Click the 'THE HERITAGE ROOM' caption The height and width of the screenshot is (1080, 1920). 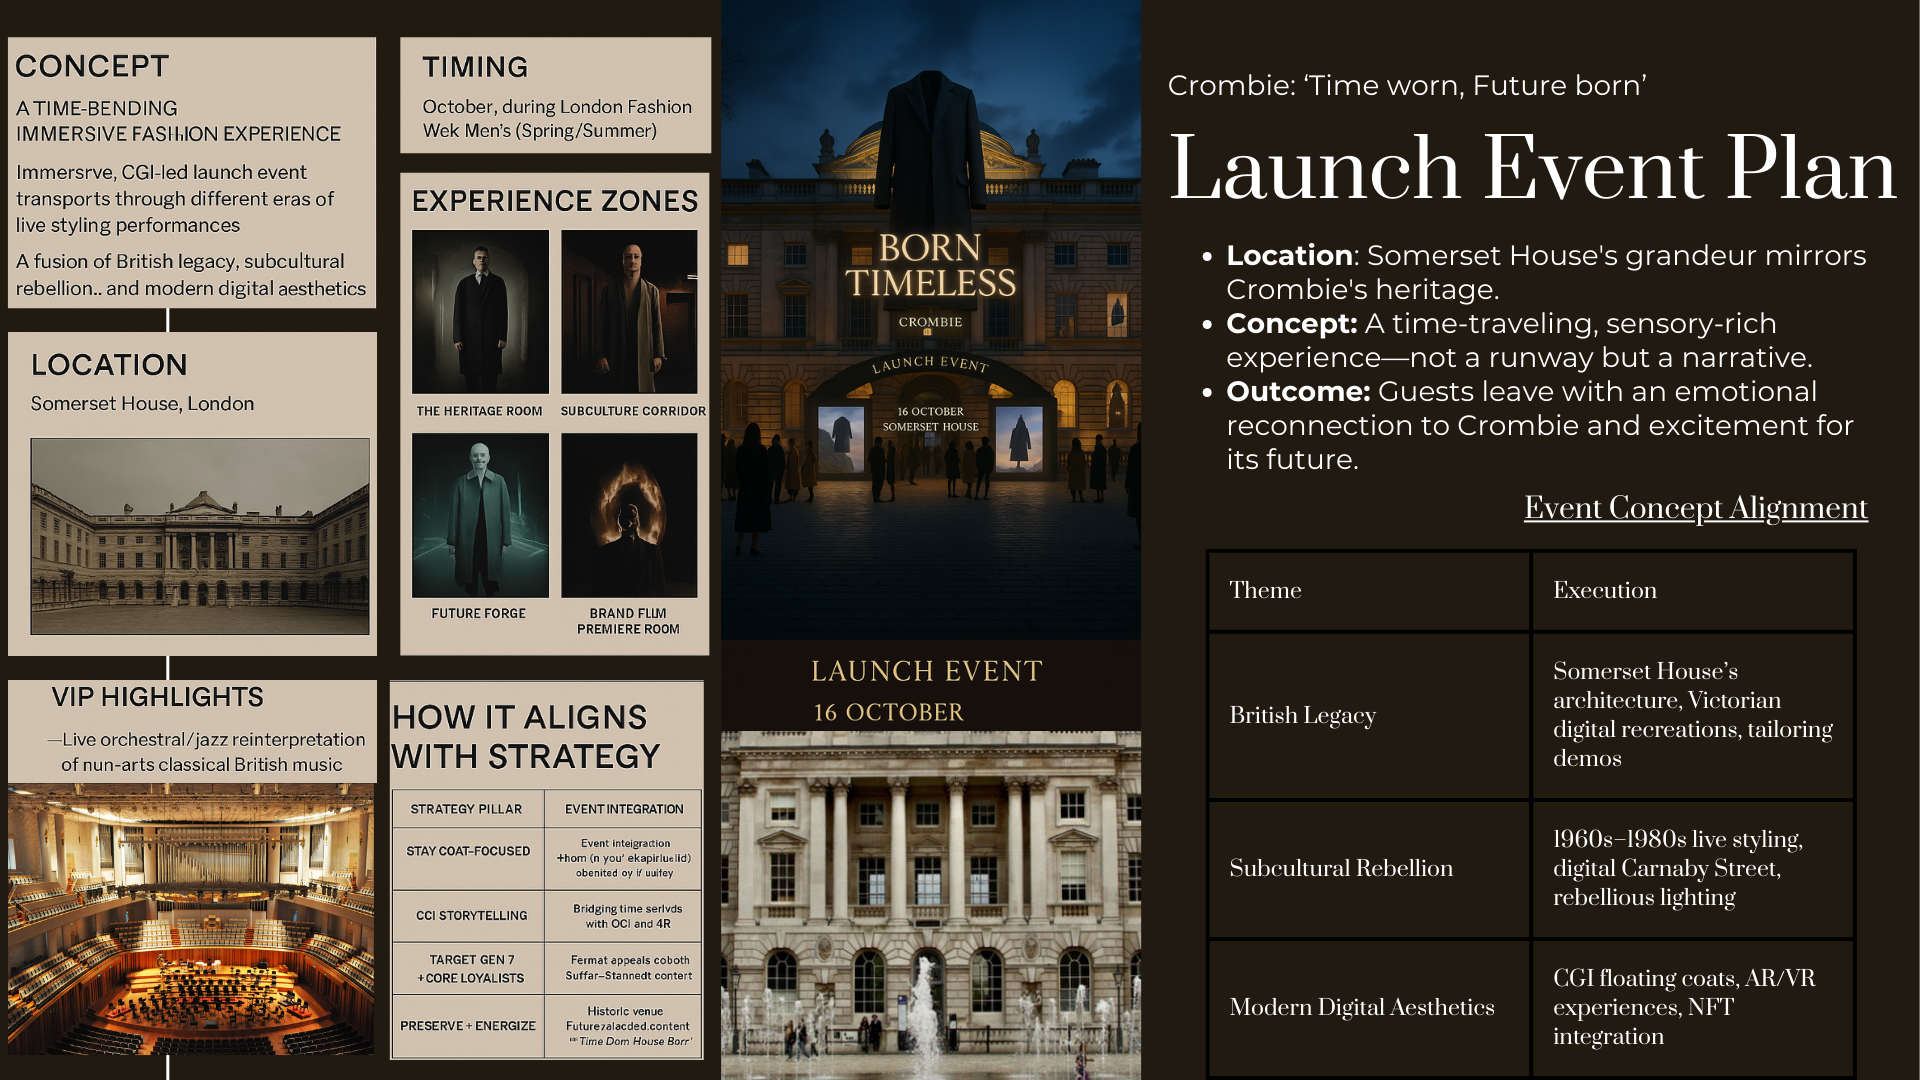pos(480,411)
